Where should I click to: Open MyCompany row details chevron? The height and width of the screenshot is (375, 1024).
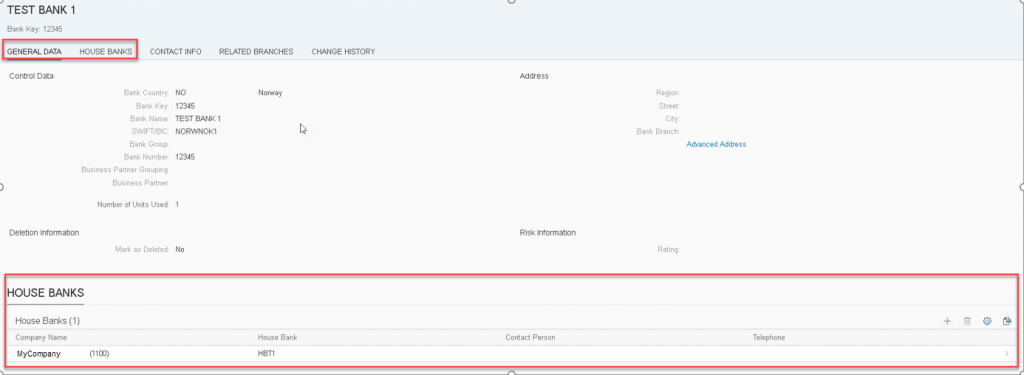[x=1006, y=353]
